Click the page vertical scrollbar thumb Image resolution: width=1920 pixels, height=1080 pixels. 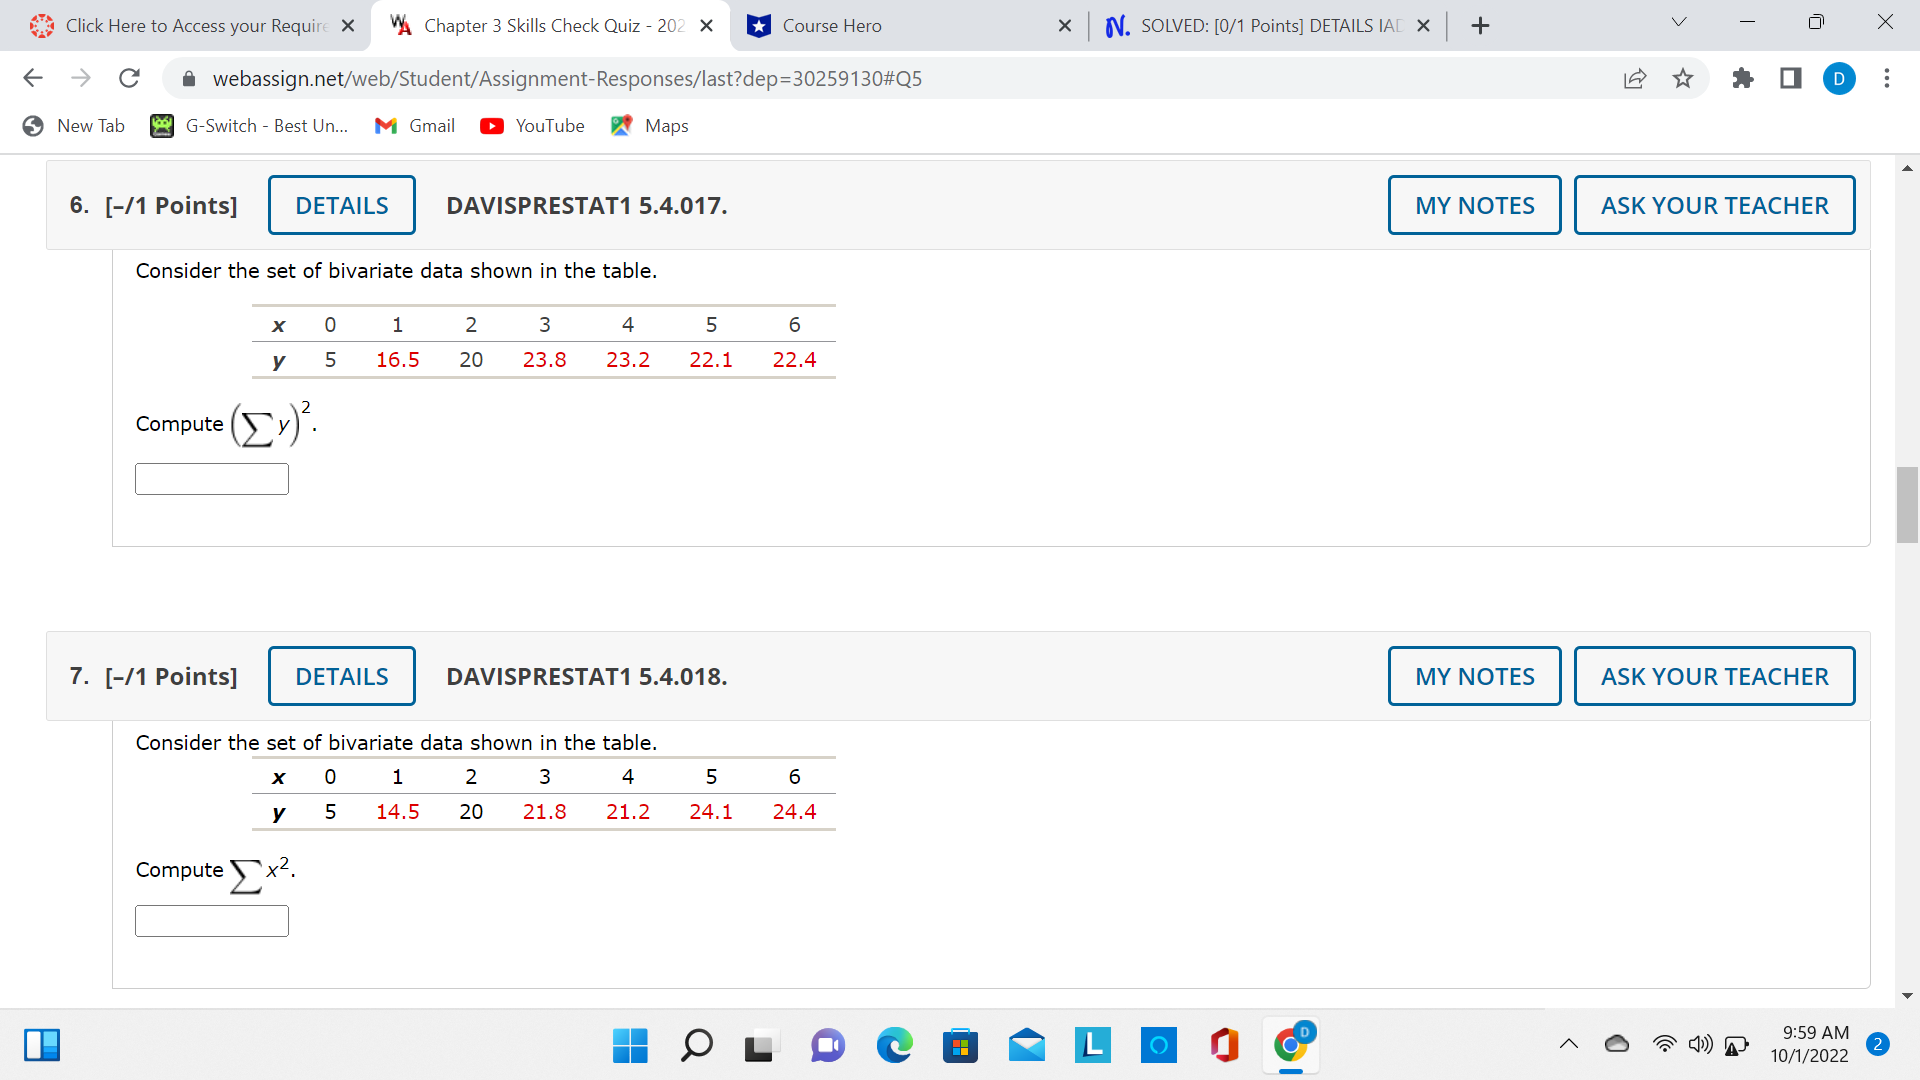pyautogui.click(x=1907, y=505)
